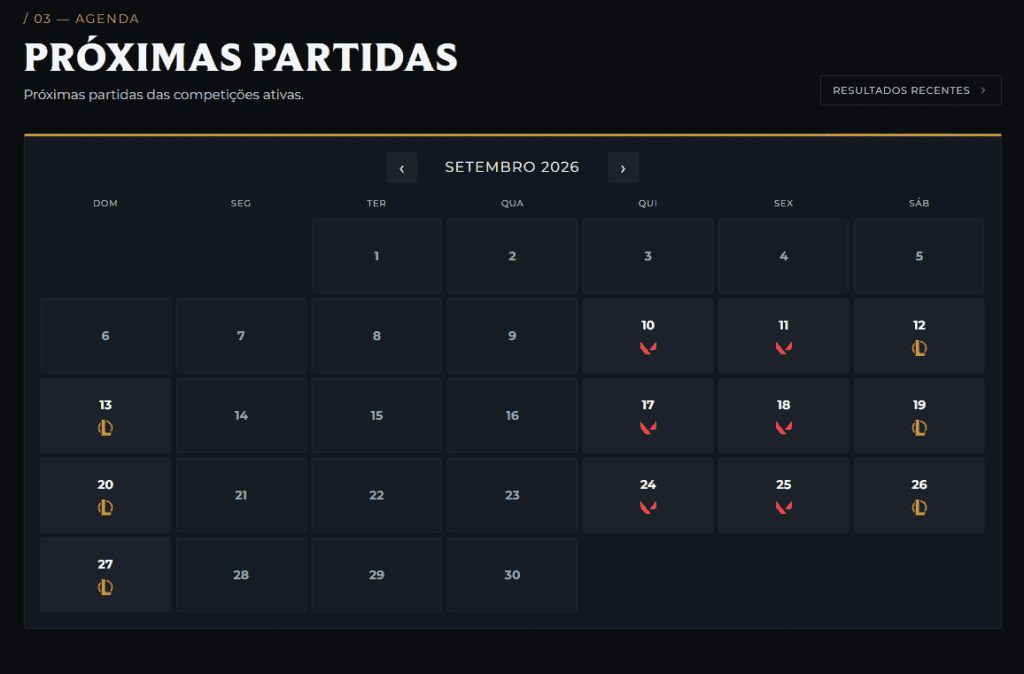Screen dimensions: 1024x674
Task: Open Resultados Recentes
Action: tap(910, 90)
